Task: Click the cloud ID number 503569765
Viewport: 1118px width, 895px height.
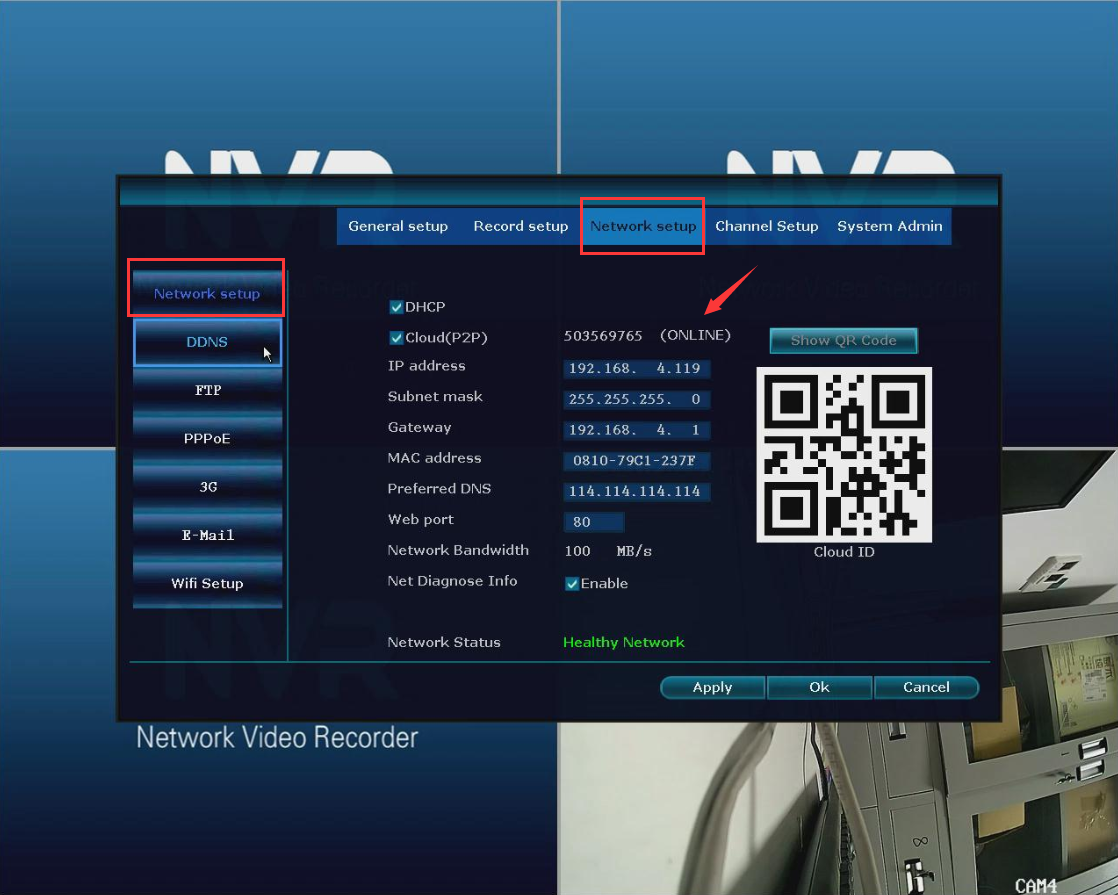Action: [603, 336]
